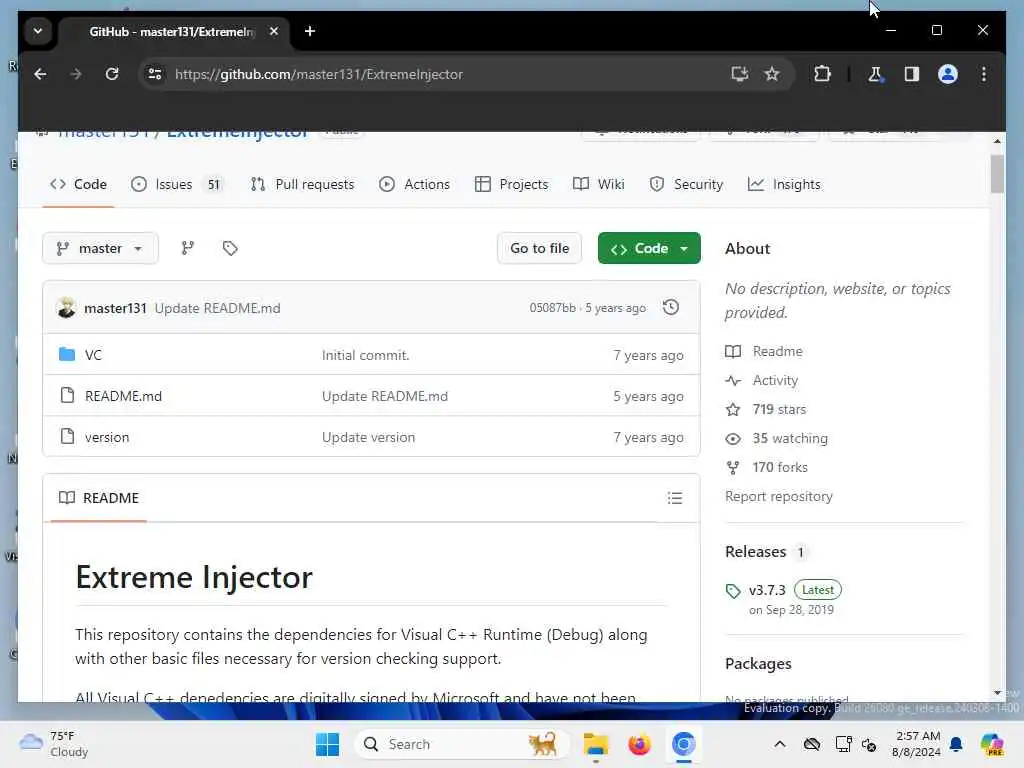Viewport: 1024px width, 768px height.
Task: Open site information icon in address bar
Action: 155,74
